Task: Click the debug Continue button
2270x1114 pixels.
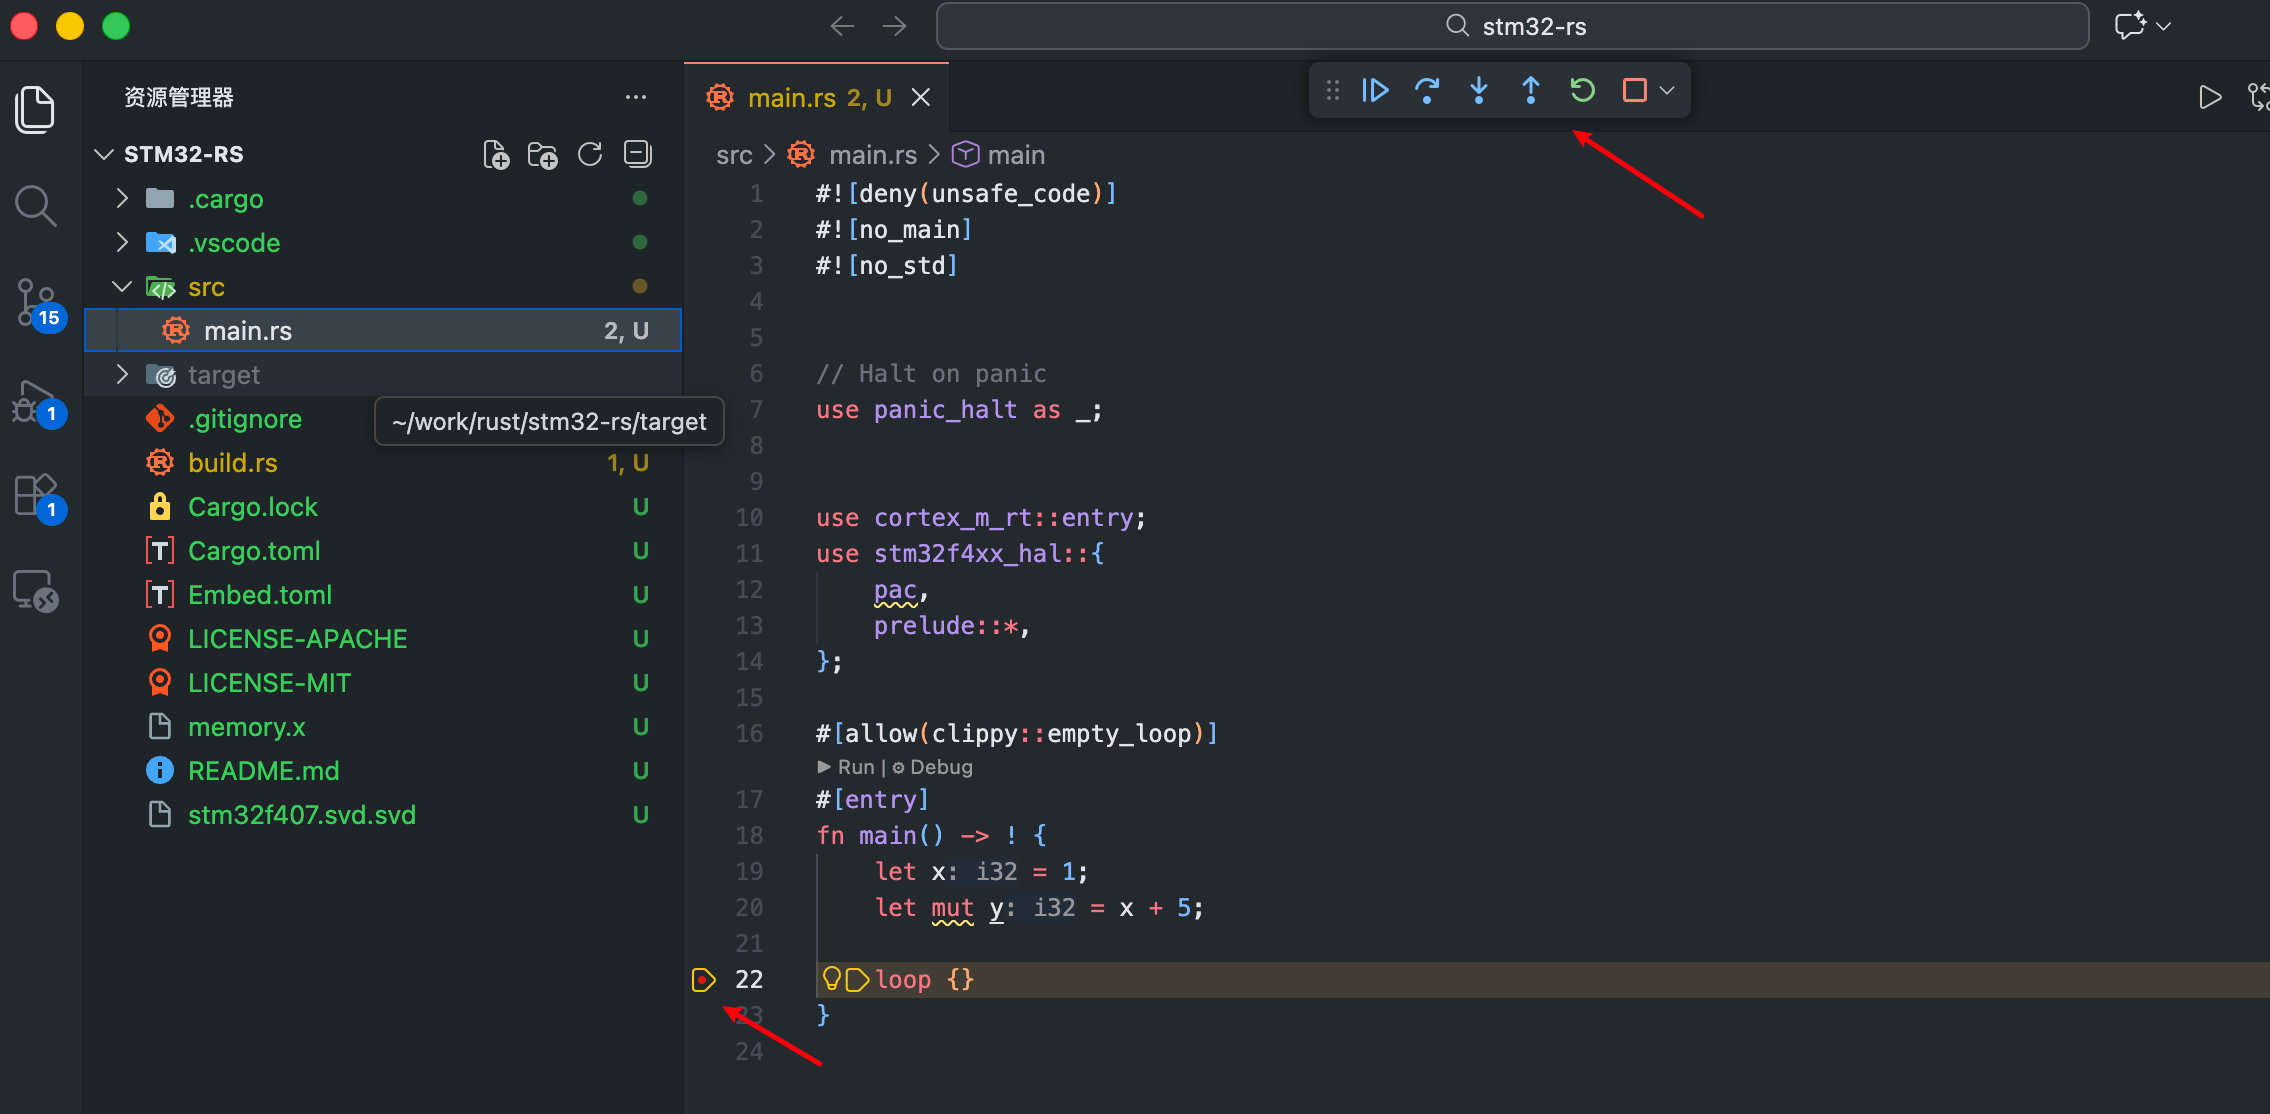Action: coord(1375,91)
